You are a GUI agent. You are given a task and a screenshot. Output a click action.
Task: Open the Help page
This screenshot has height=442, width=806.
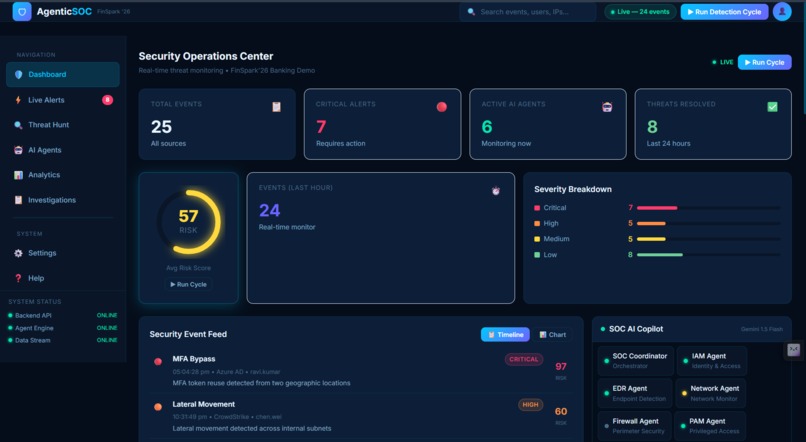tap(63, 278)
